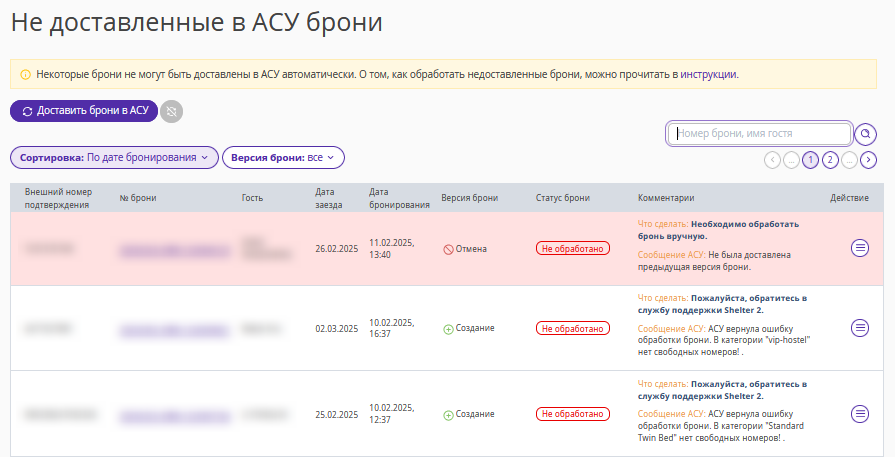The height and width of the screenshot is (457, 895).
Task: Click the Статус брони column header
Action: coord(562,198)
